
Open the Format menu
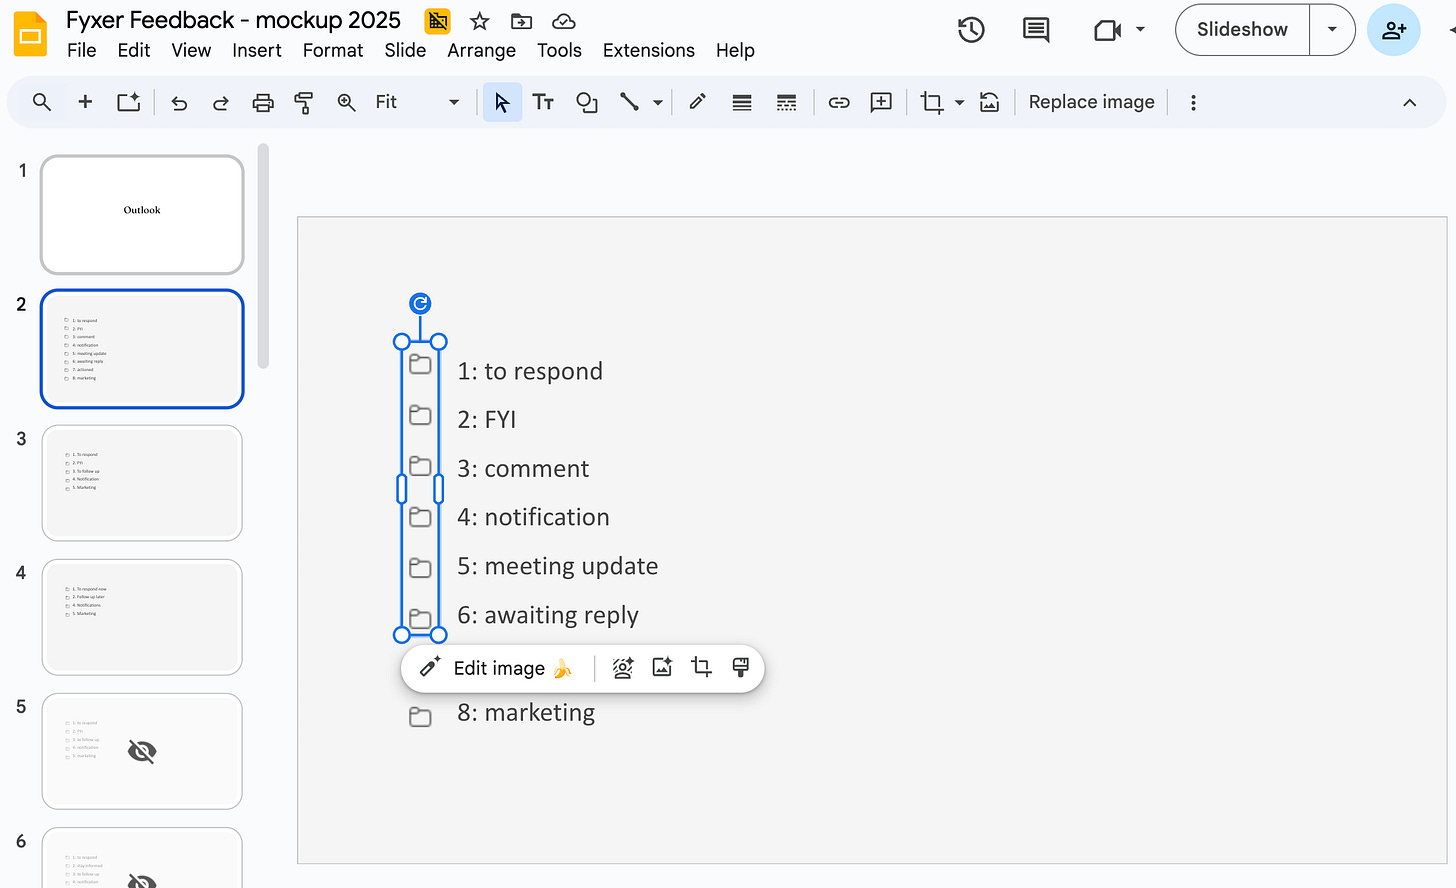(333, 50)
